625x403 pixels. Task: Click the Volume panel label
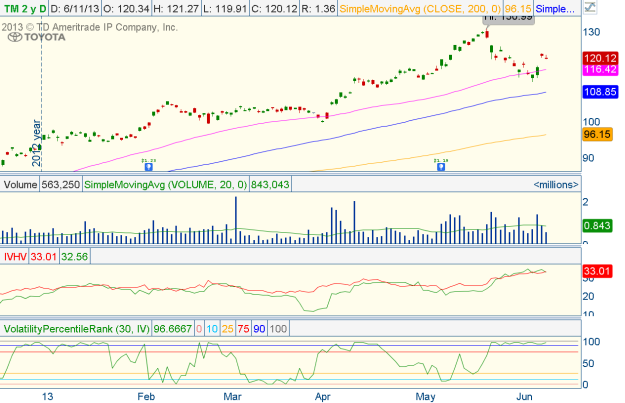[x=20, y=185]
